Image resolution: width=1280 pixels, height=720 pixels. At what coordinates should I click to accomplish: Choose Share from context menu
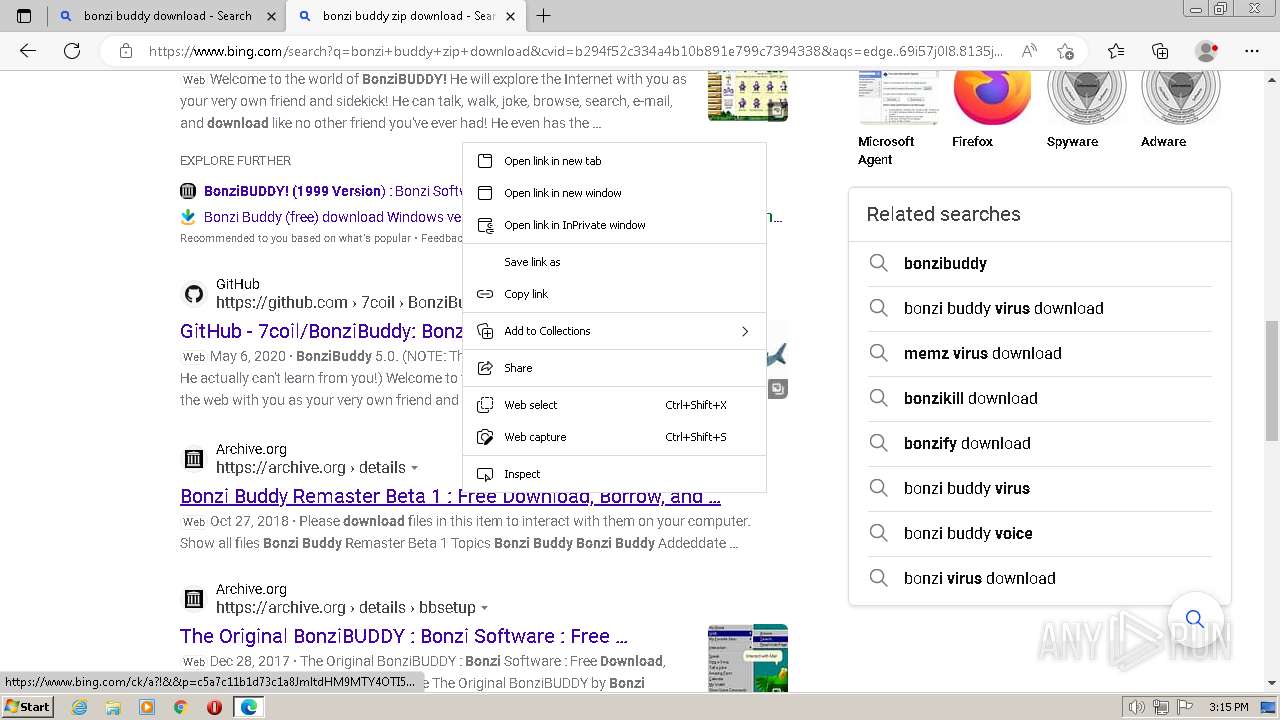point(614,368)
